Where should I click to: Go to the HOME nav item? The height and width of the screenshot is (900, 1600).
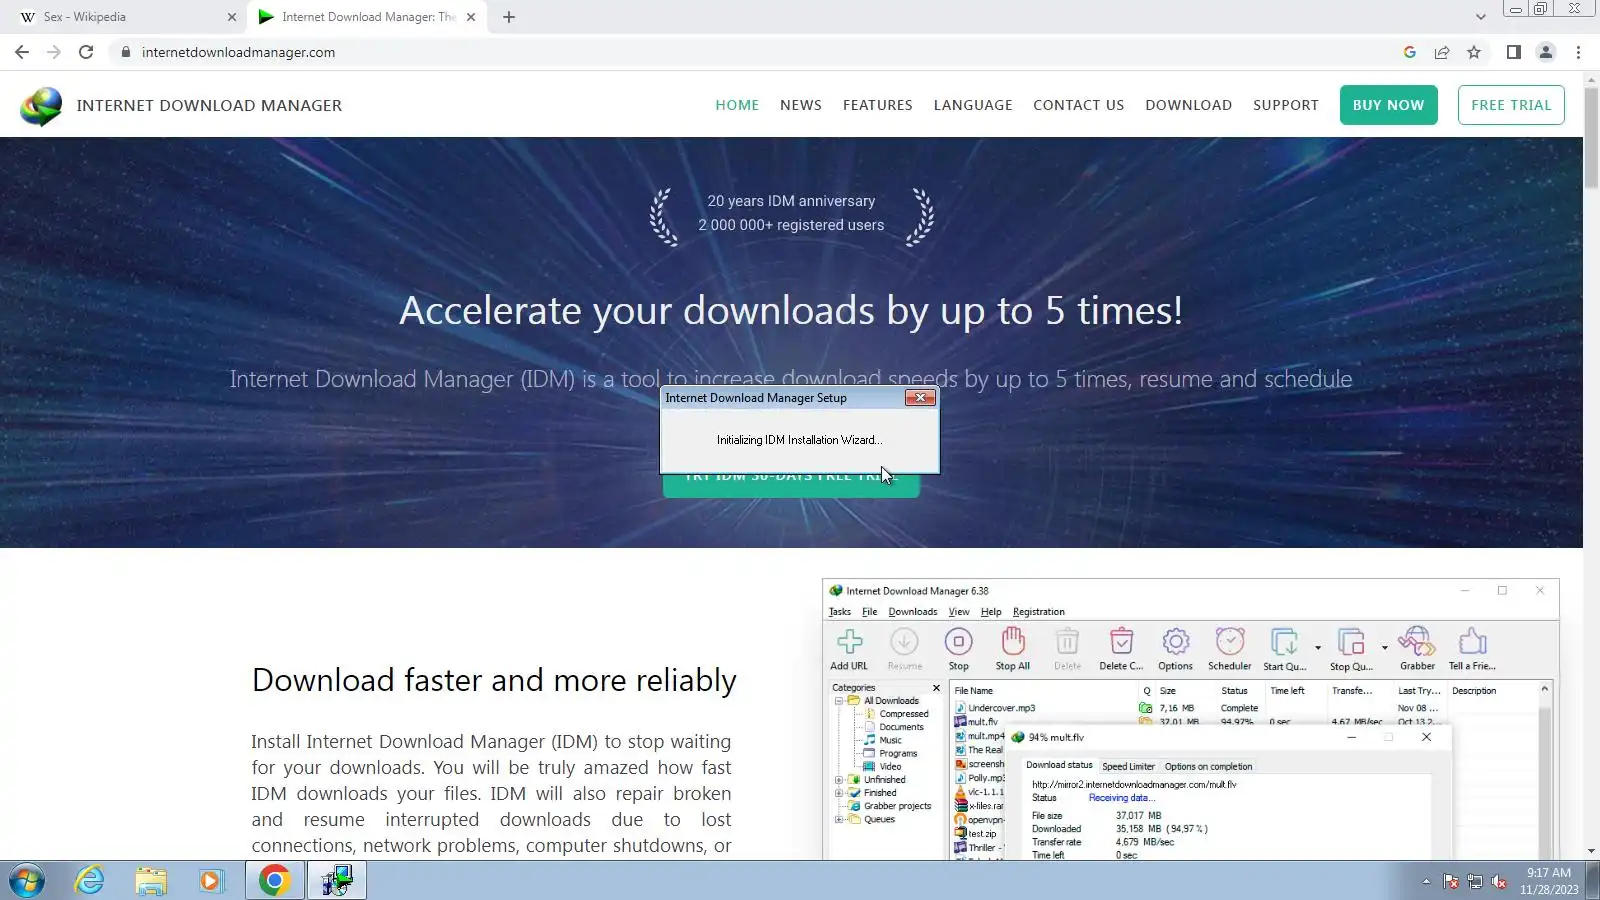737,105
